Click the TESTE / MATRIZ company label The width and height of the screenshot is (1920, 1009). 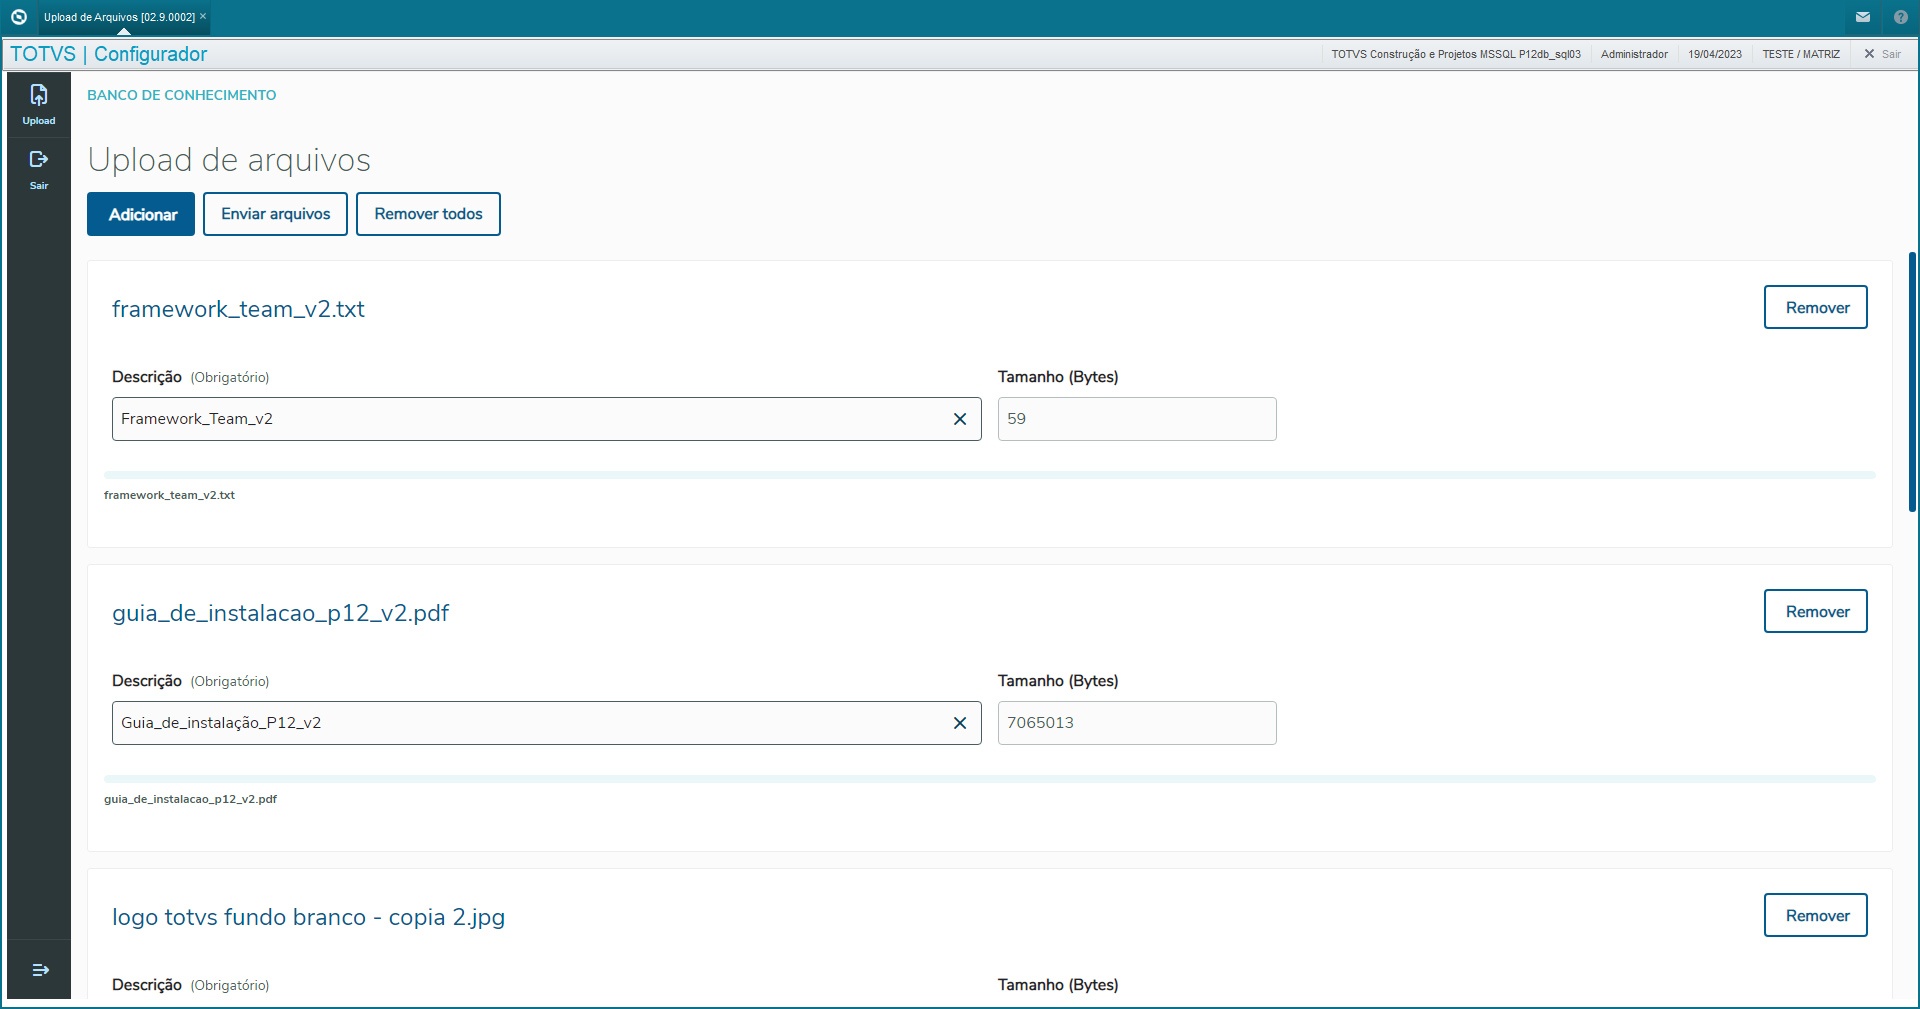[x=1801, y=54]
